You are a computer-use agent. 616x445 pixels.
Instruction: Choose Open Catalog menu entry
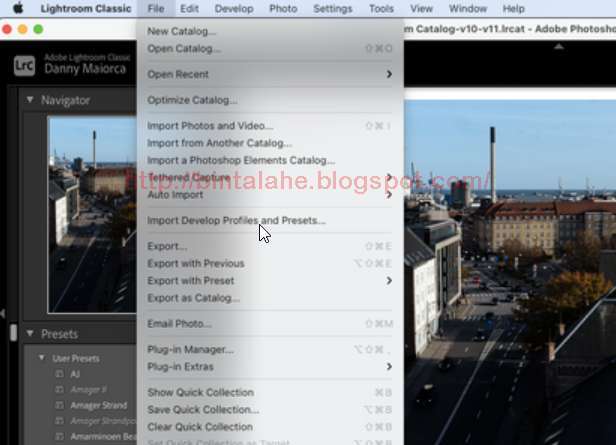pos(270,48)
